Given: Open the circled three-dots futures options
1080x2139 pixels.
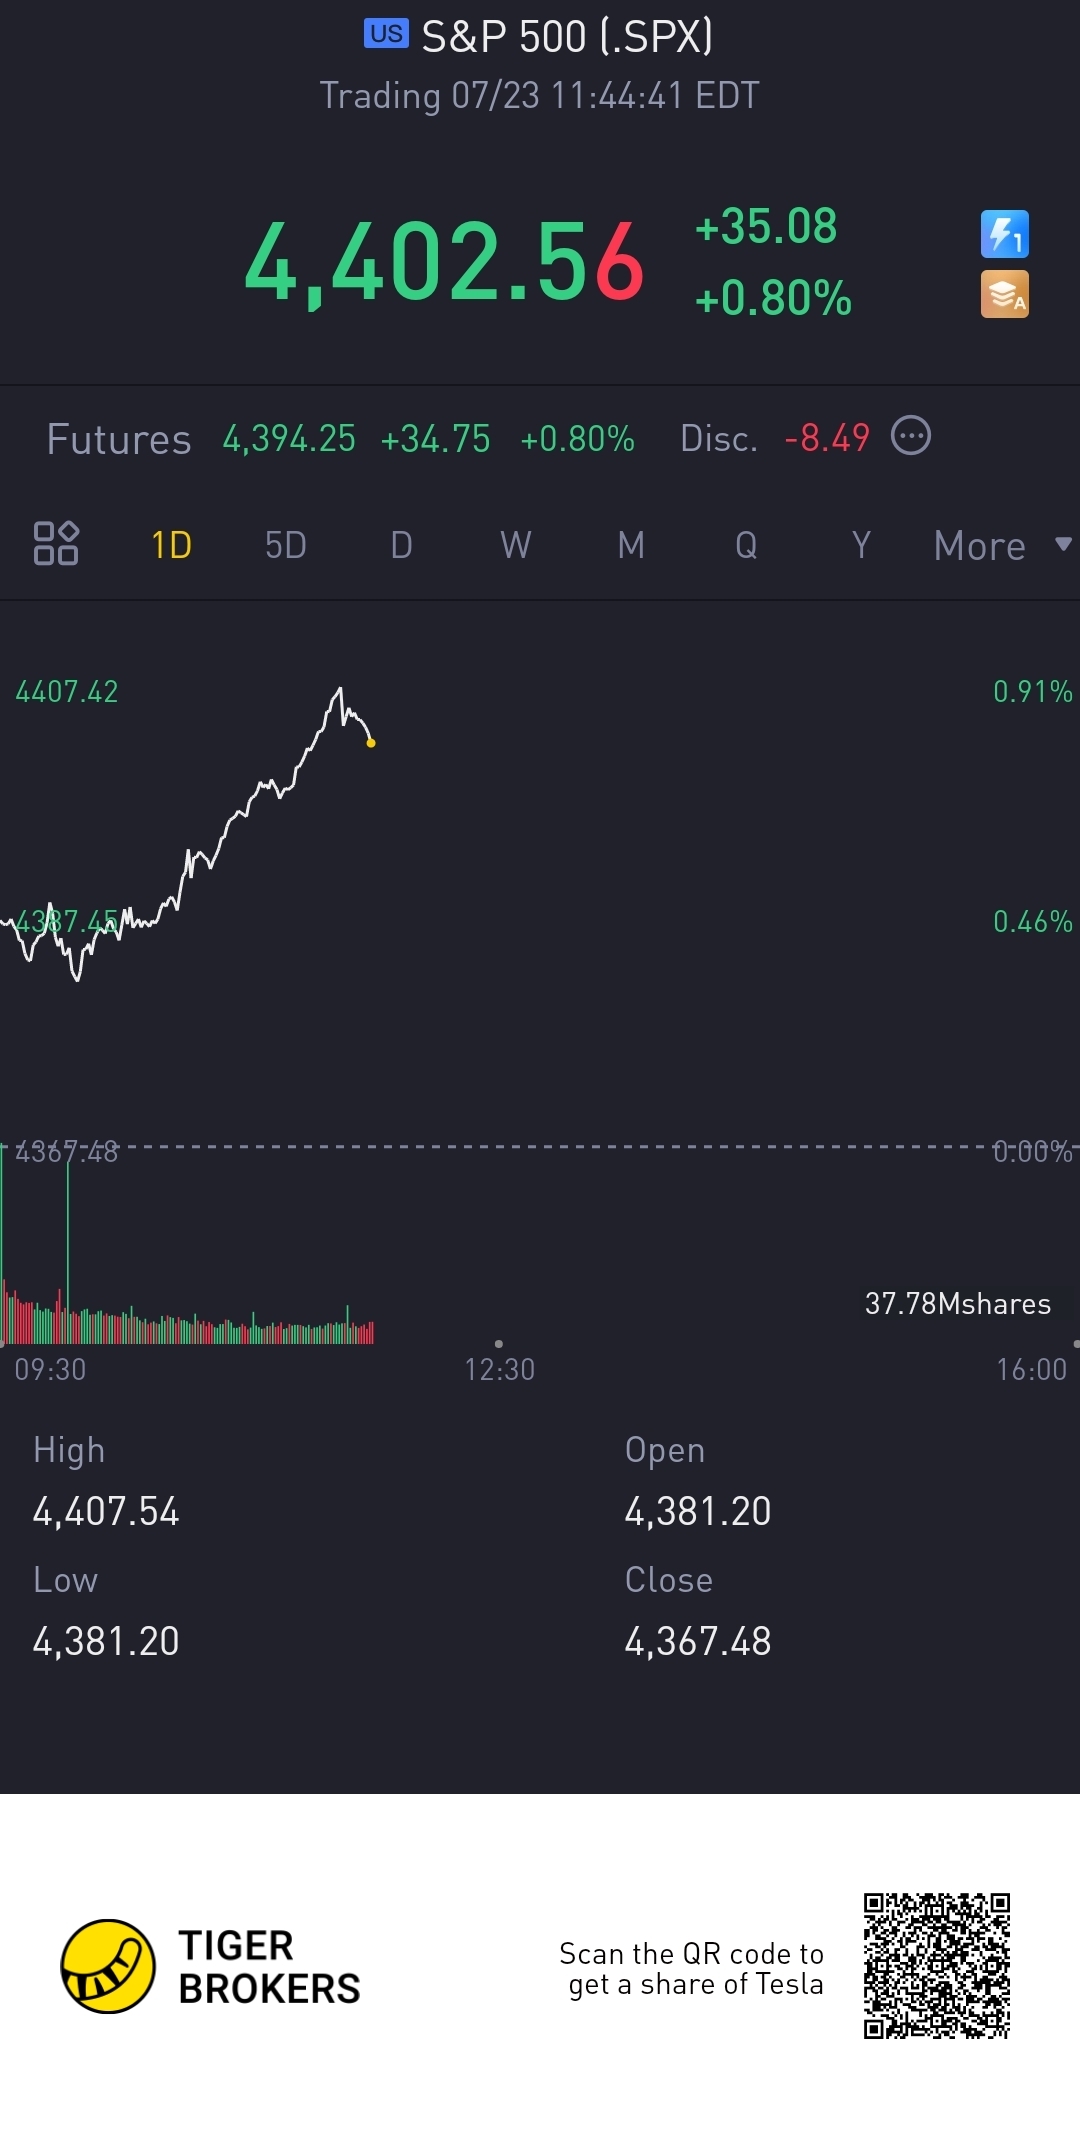Looking at the screenshot, I should pyautogui.click(x=910, y=436).
